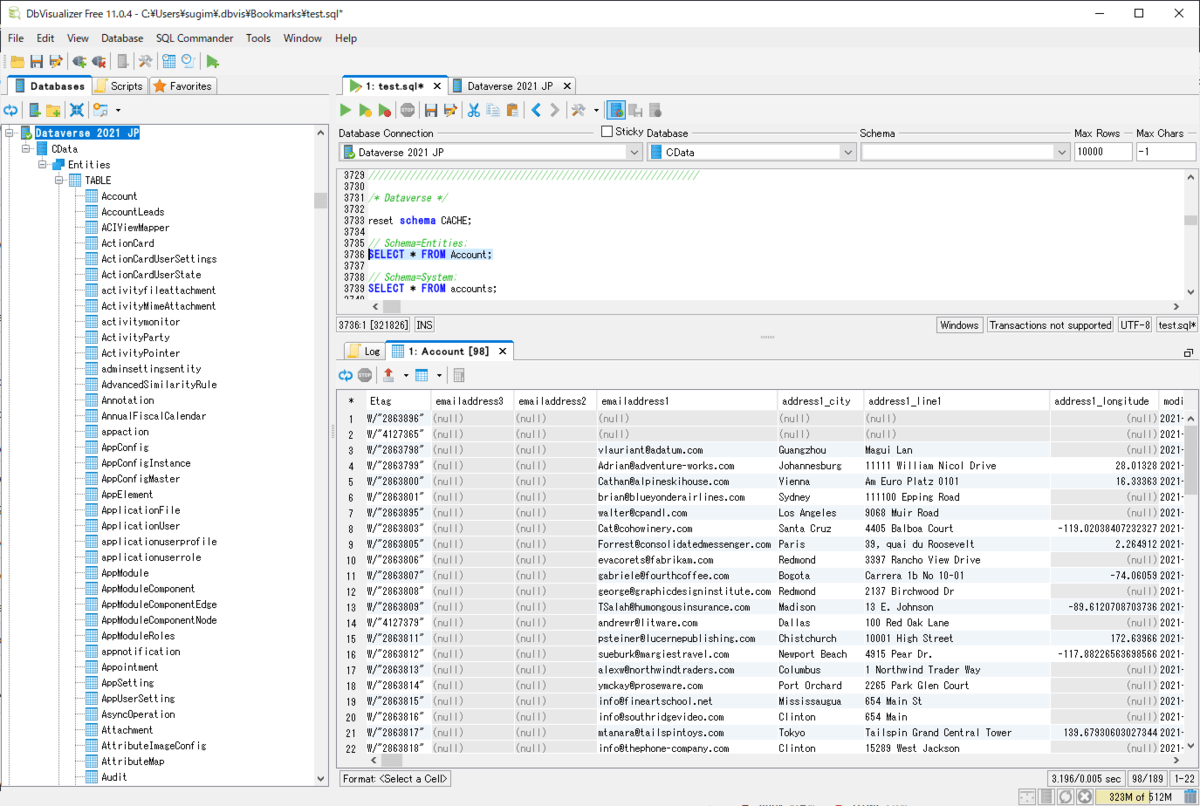The width and height of the screenshot is (1200, 806).
Task: Open the Schema dropdown selector
Action: coord(1062,152)
